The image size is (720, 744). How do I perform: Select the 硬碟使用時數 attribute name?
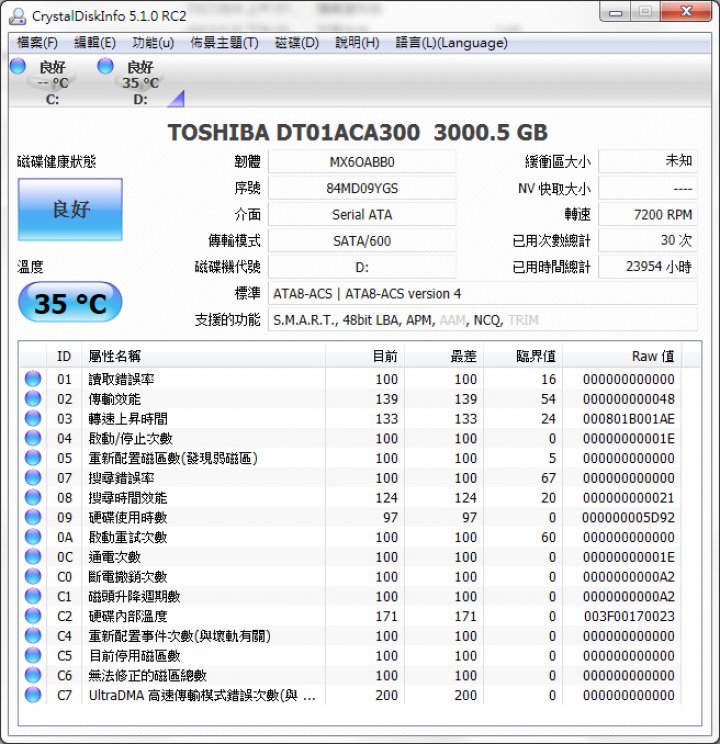pyautogui.click(x=128, y=517)
